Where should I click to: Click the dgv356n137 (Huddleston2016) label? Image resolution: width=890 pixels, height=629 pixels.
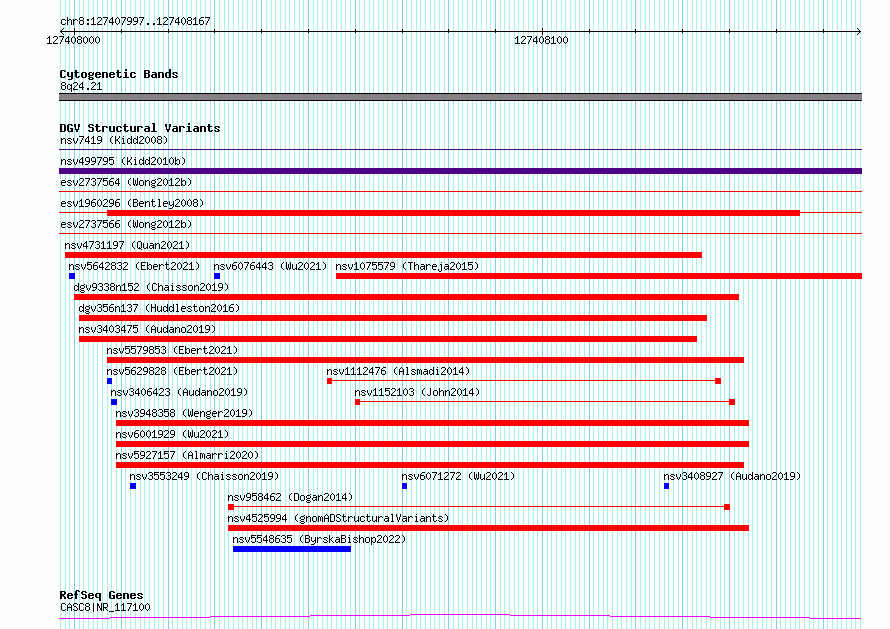pyautogui.click(x=159, y=308)
